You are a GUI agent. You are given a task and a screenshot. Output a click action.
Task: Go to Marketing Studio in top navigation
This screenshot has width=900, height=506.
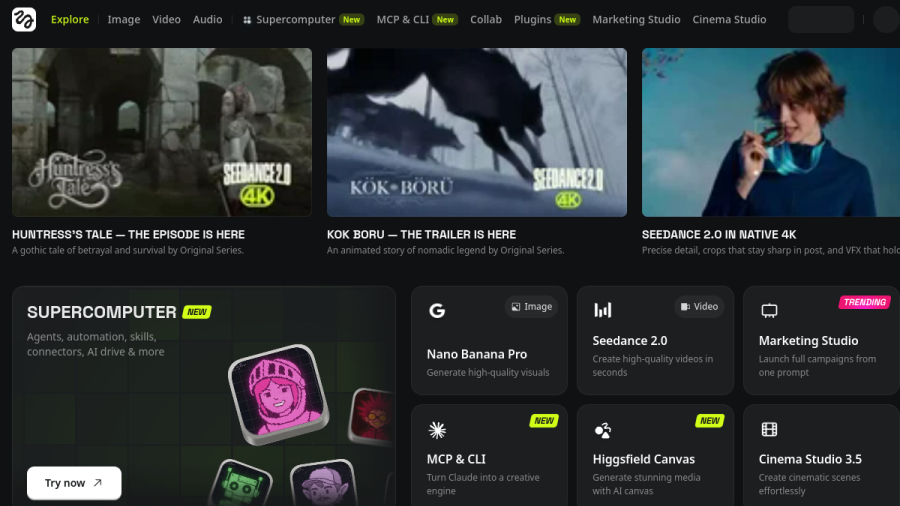(636, 20)
